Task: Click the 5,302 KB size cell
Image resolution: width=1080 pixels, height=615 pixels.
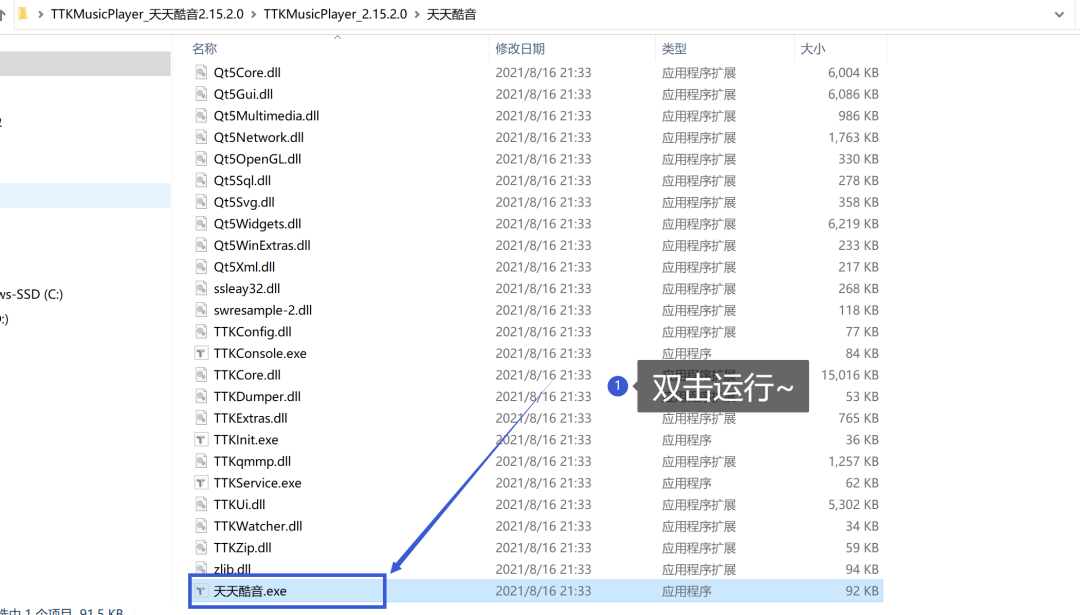Action: coord(853,504)
